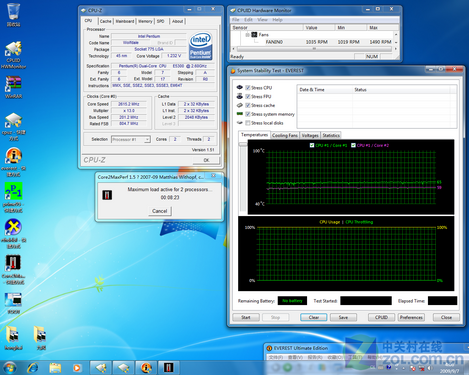
Task: Cancel the Core2MaxPerf load test
Action: click(x=160, y=211)
